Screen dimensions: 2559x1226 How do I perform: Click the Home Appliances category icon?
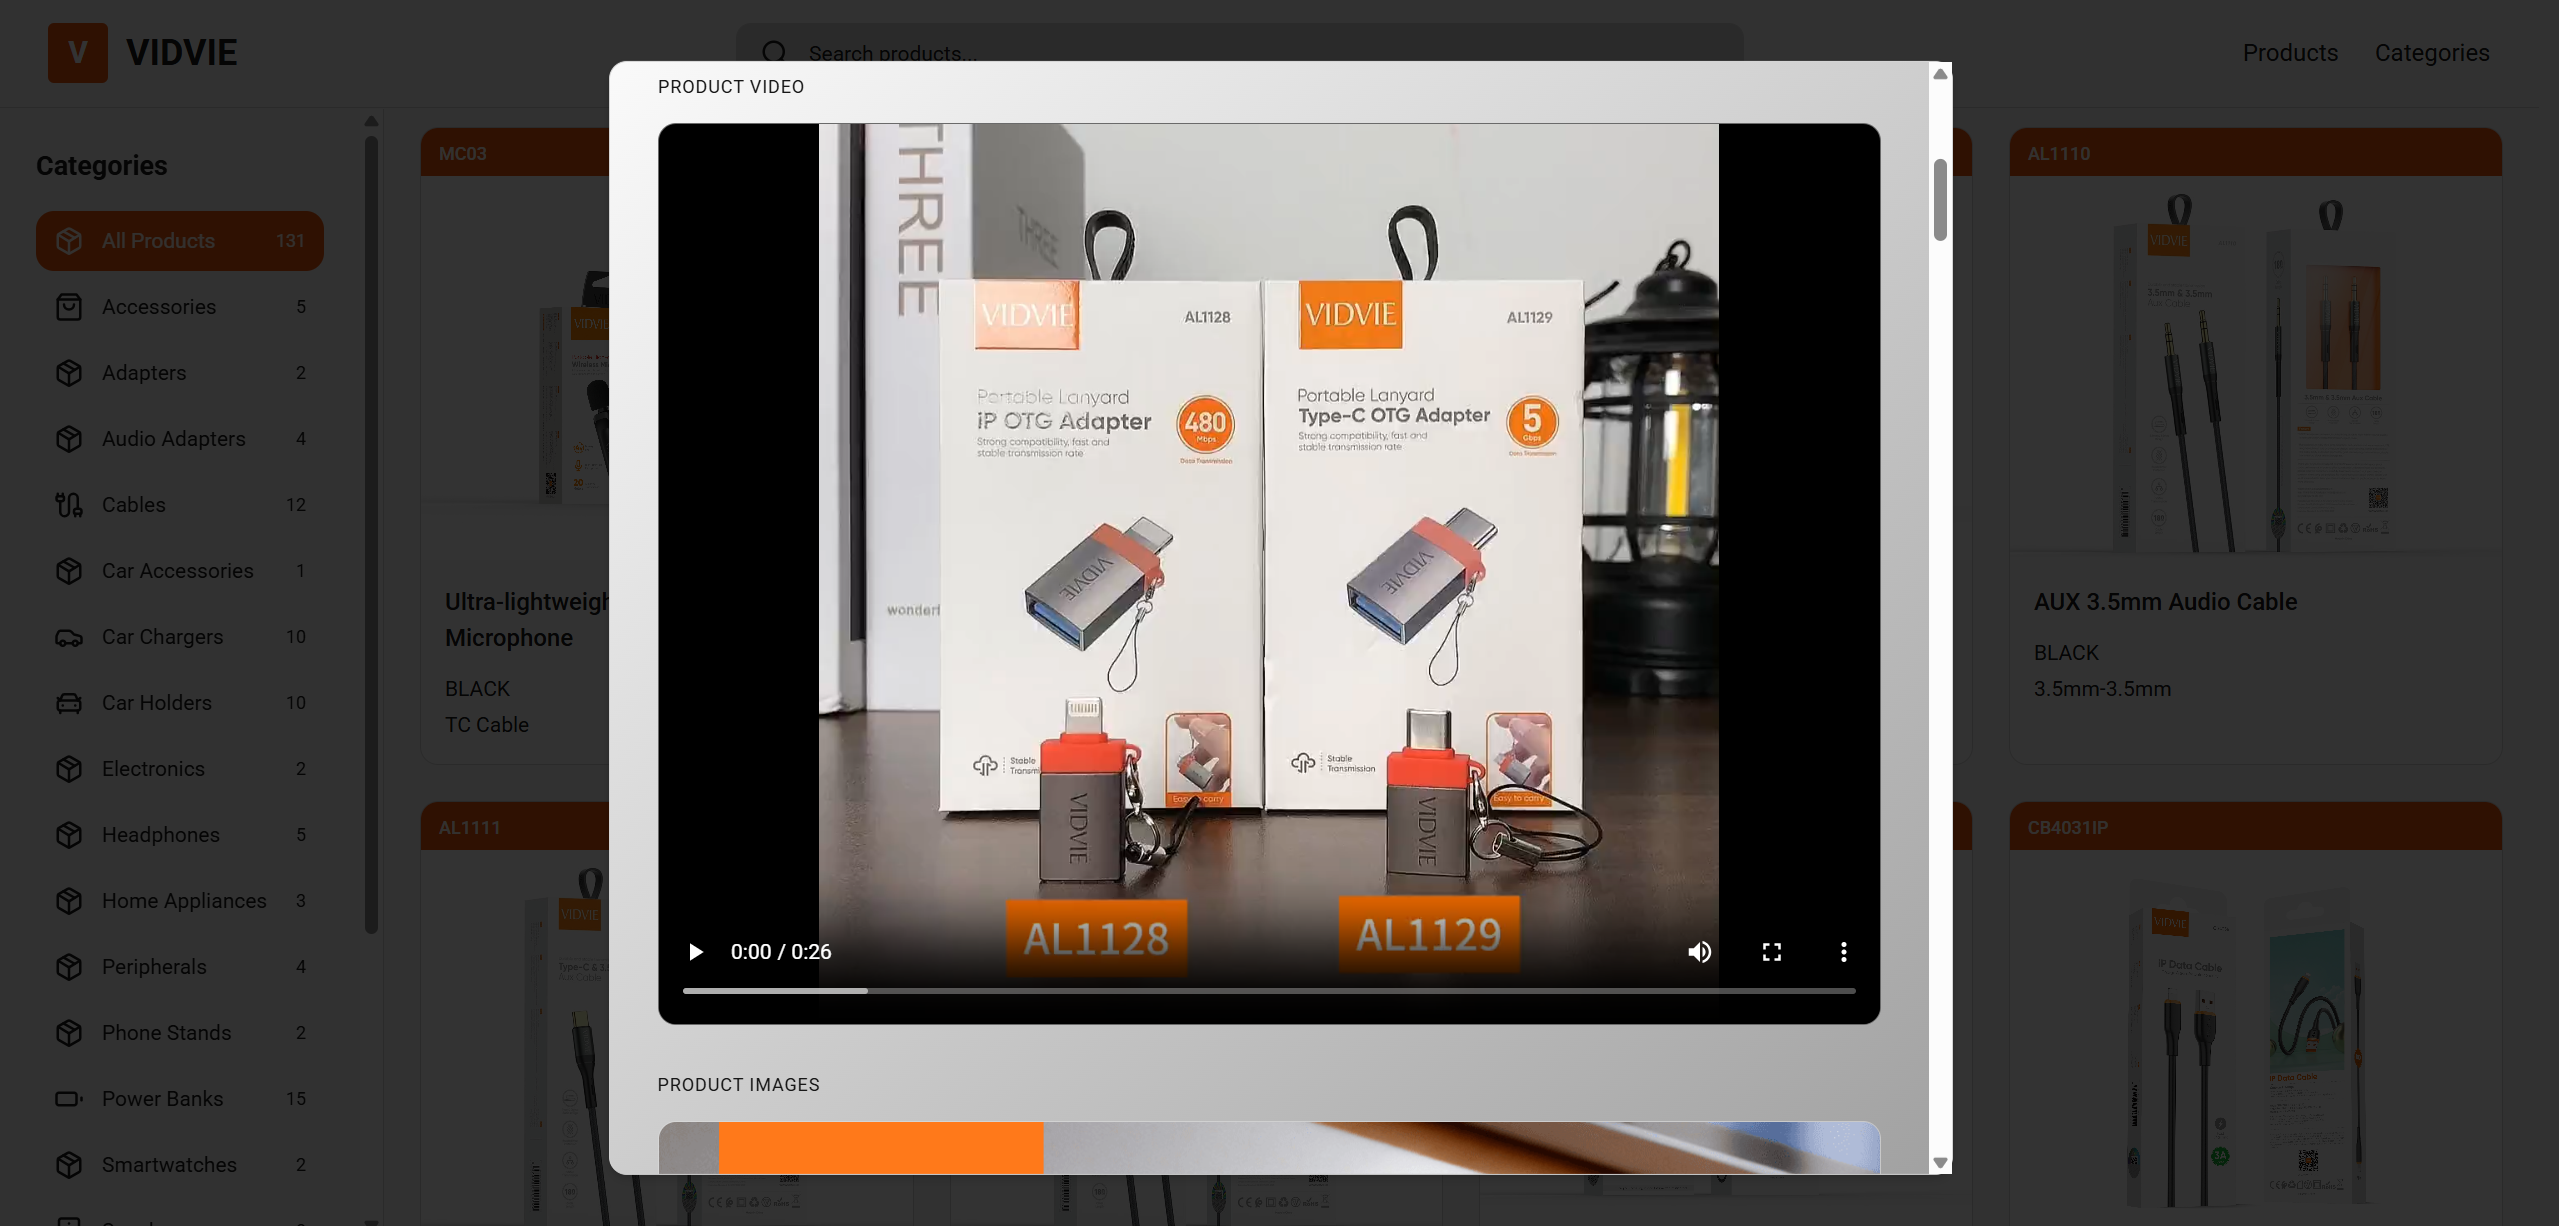click(x=69, y=901)
